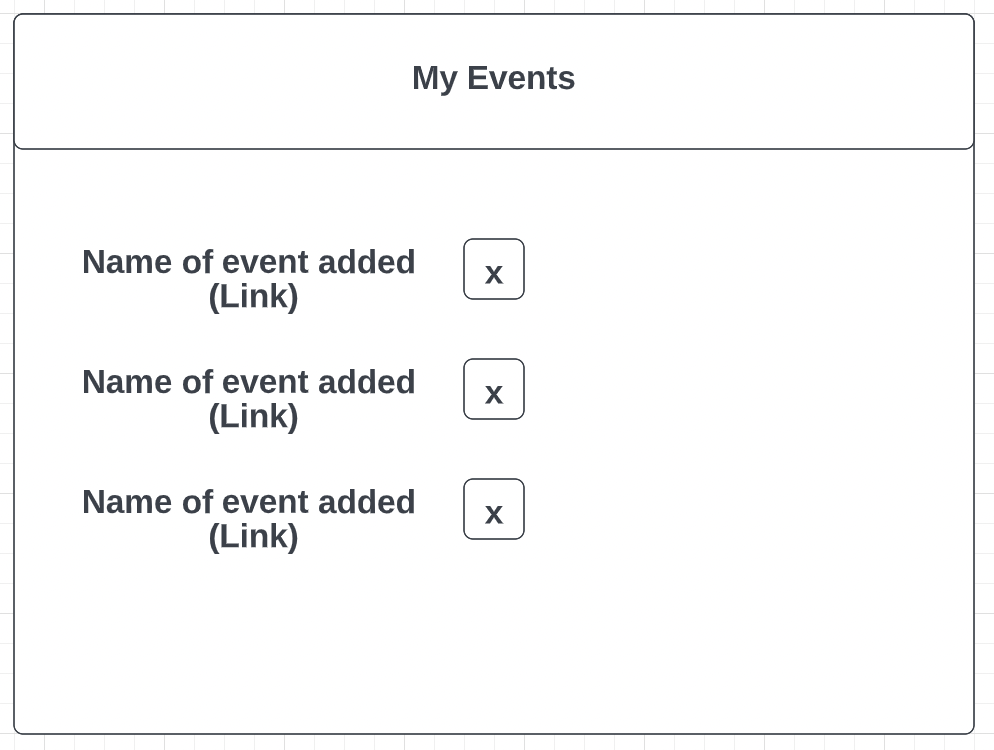The image size is (994, 750).
Task: Select the word "My" in the title
Action: click(x=435, y=79)
